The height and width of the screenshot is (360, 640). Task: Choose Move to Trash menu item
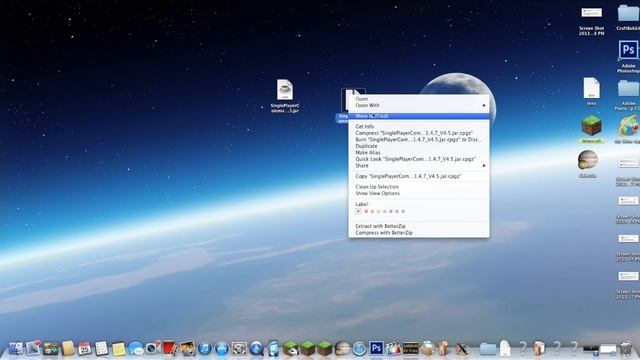click(419, 116)
